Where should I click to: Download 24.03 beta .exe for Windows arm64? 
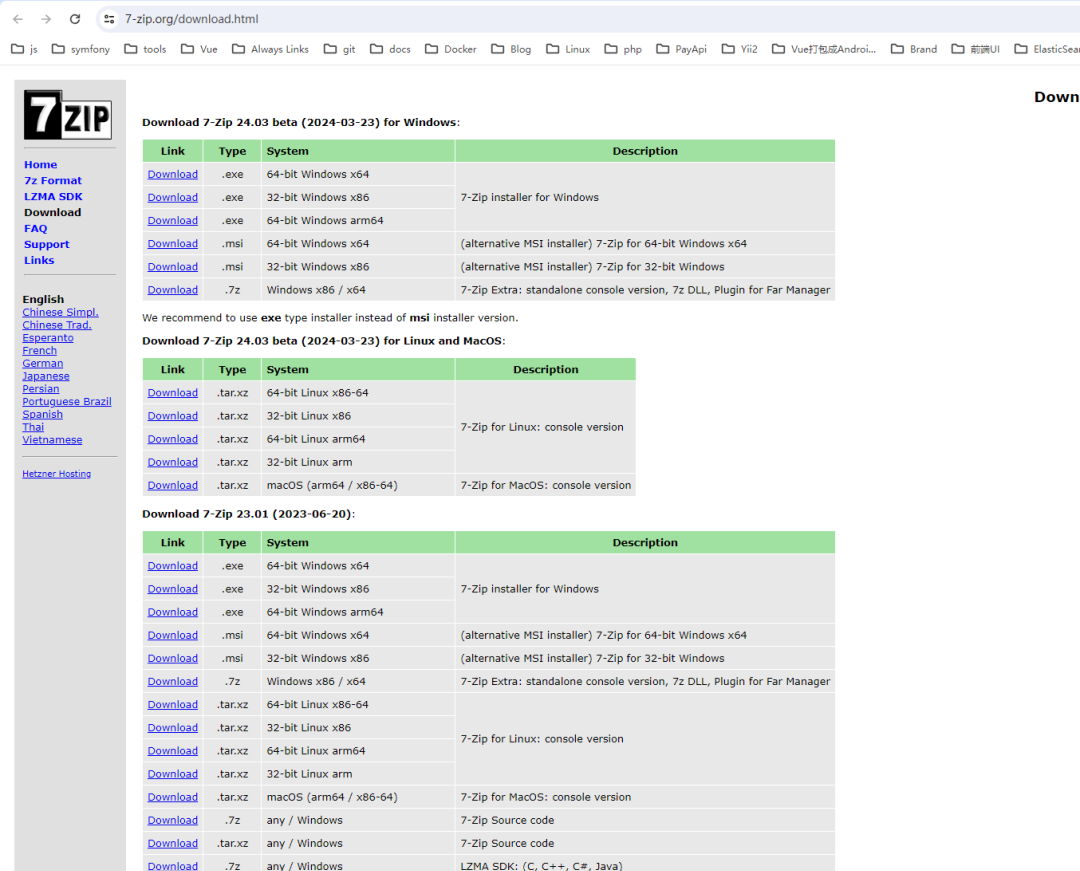tap(173, 220)
